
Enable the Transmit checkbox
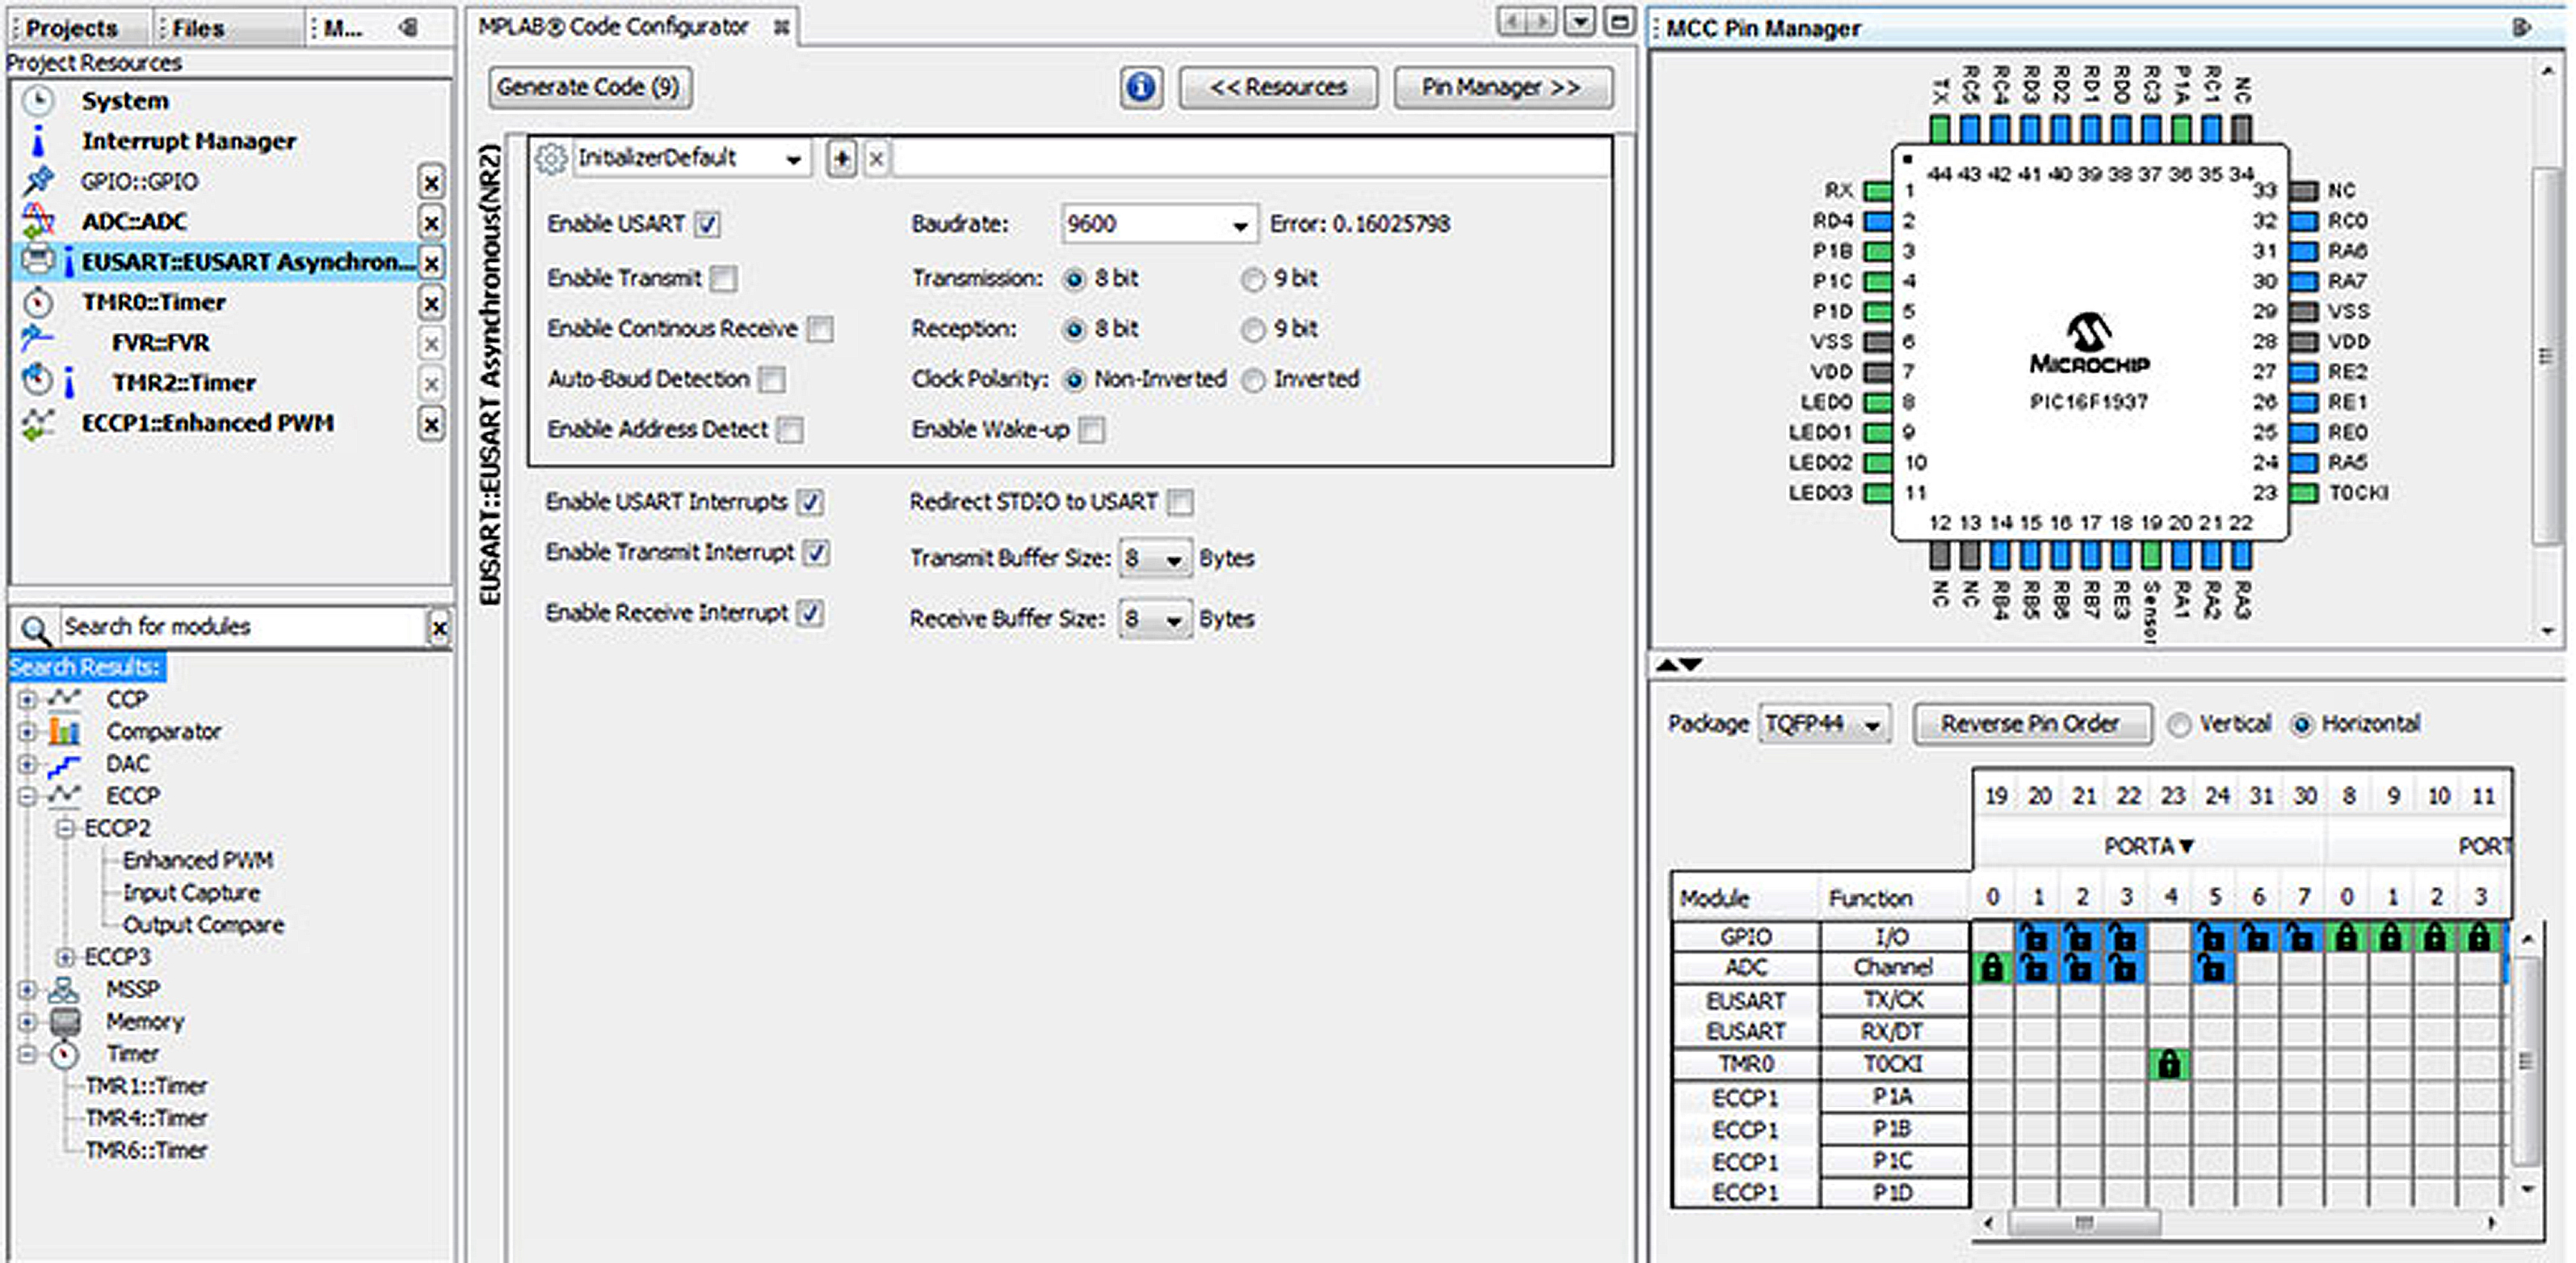(723, 279)
